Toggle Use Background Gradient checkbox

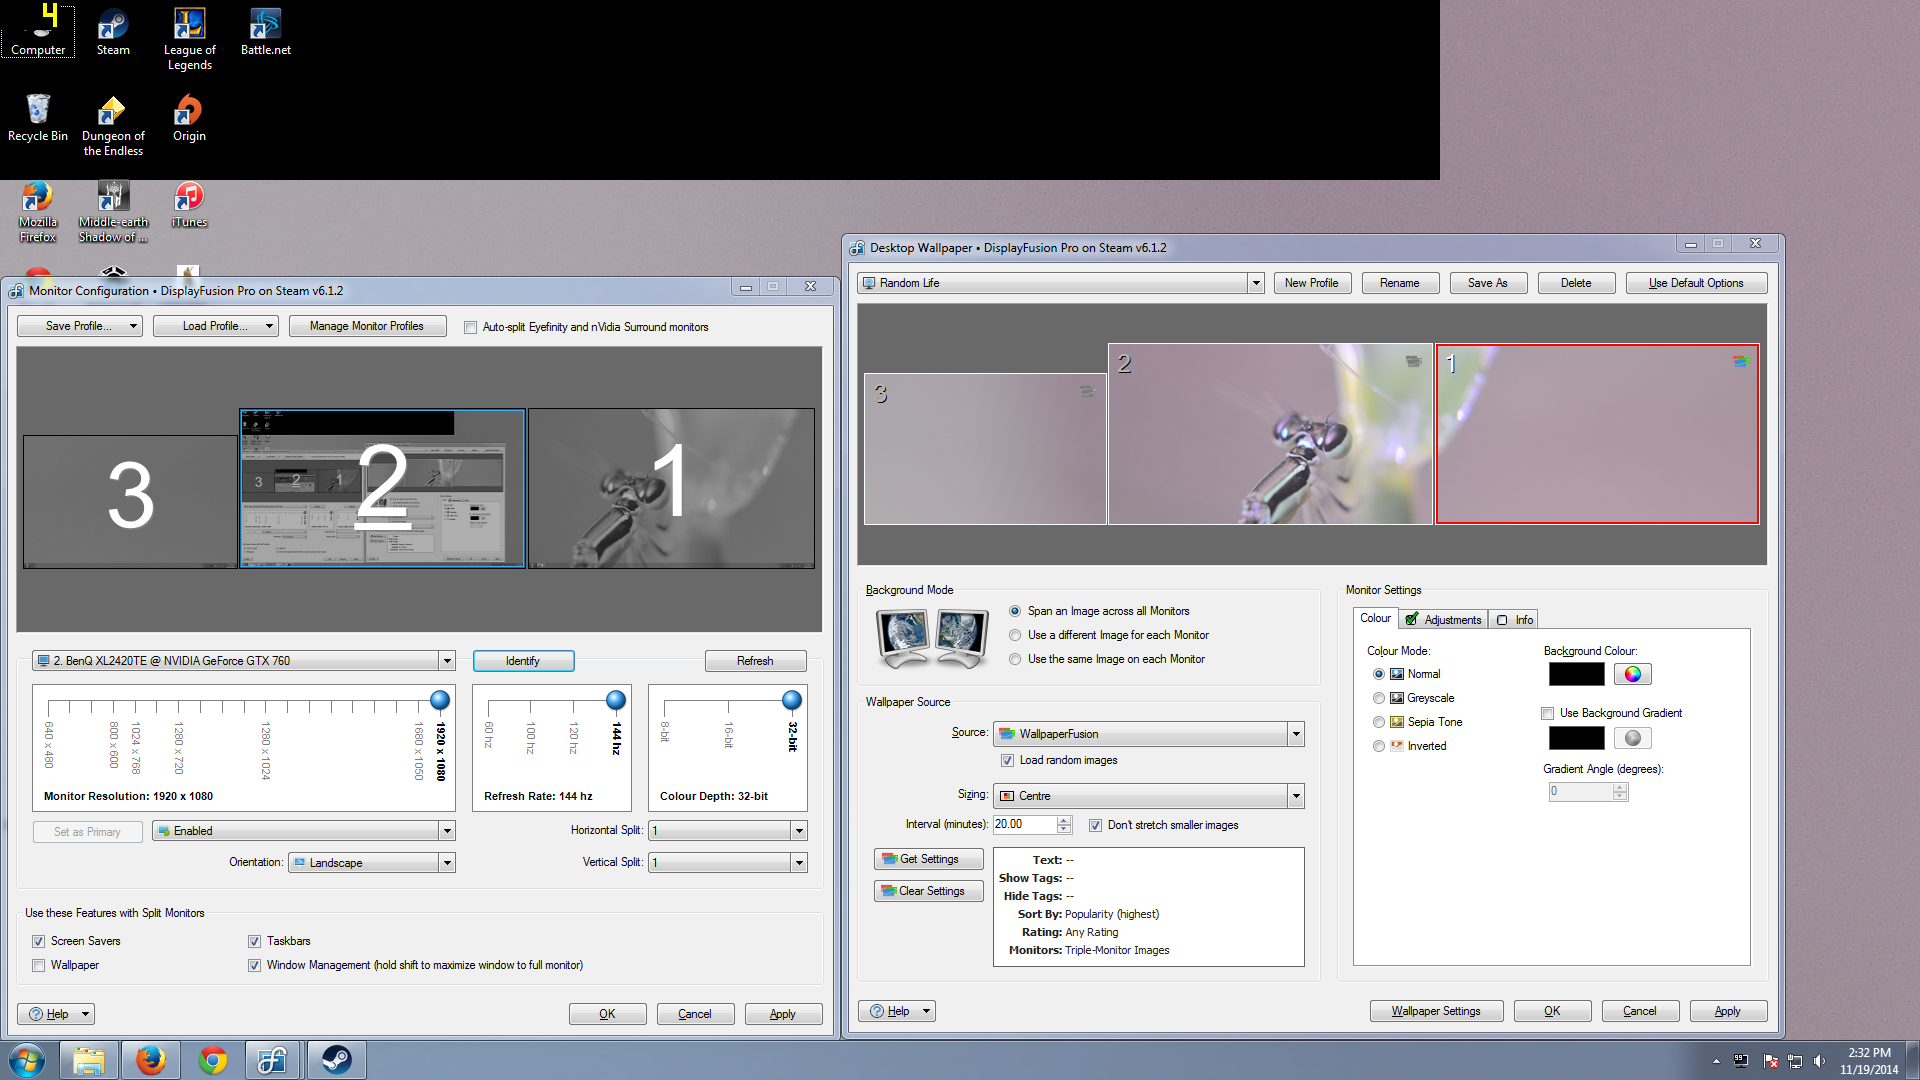(1548, 713)
